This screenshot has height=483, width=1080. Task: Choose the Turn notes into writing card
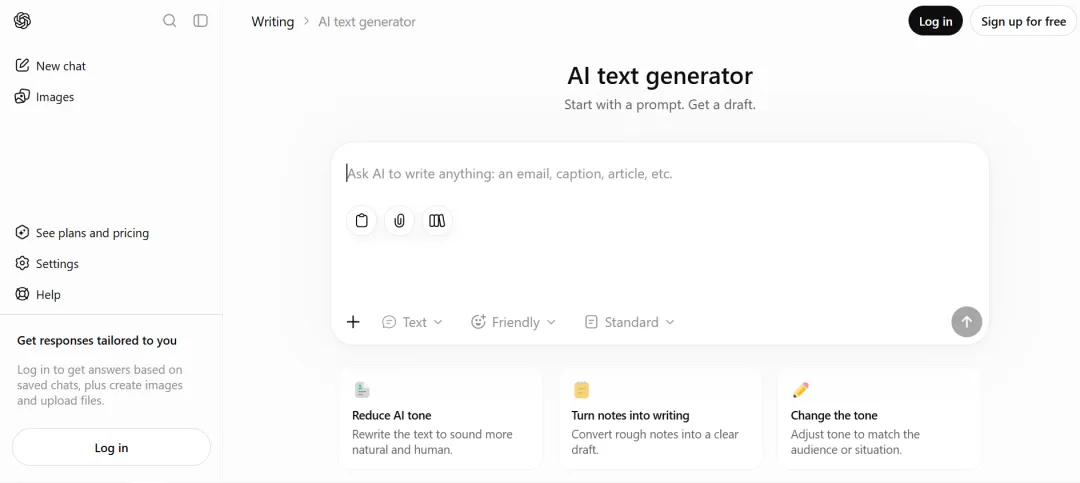pyautogui.click(x=660, y=419)
